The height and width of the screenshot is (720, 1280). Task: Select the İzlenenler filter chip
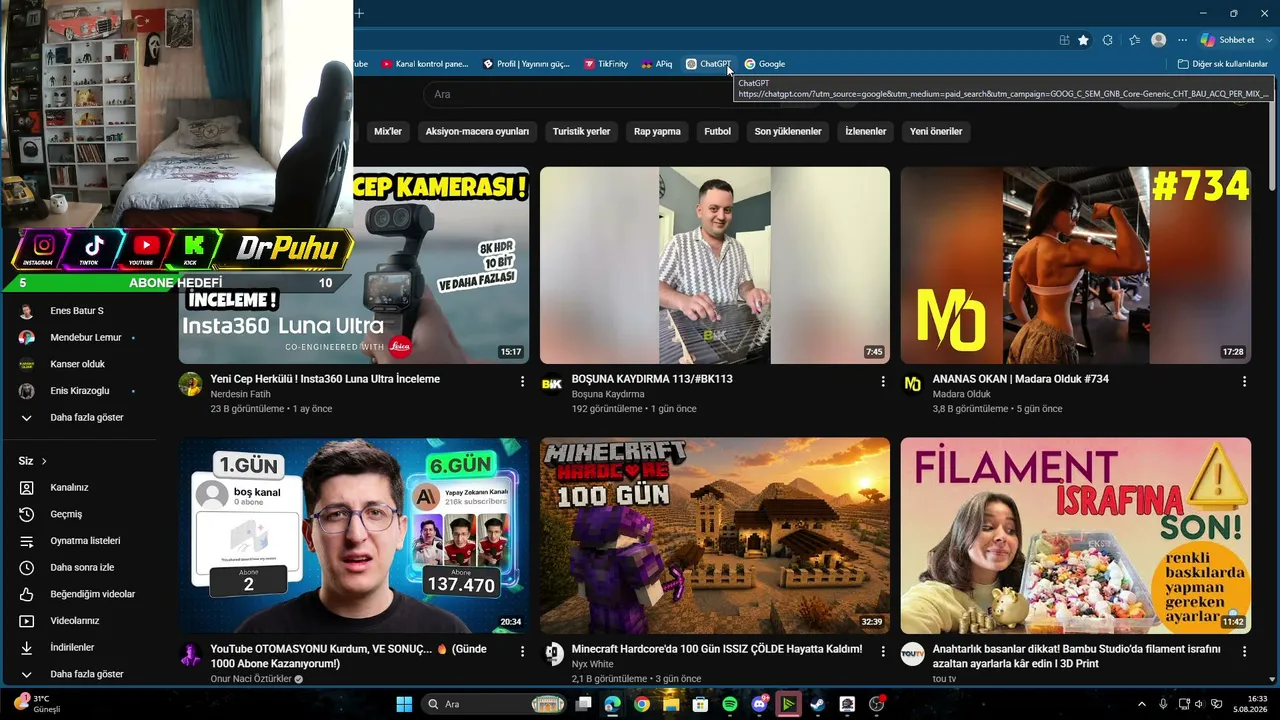click(866, 131)
